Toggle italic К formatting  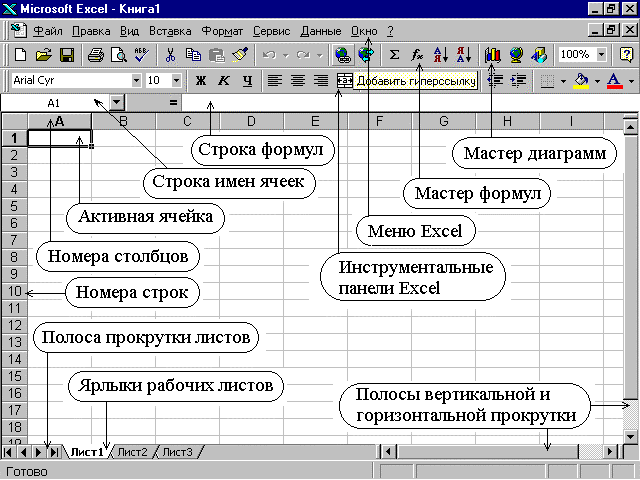pos(223,80)
